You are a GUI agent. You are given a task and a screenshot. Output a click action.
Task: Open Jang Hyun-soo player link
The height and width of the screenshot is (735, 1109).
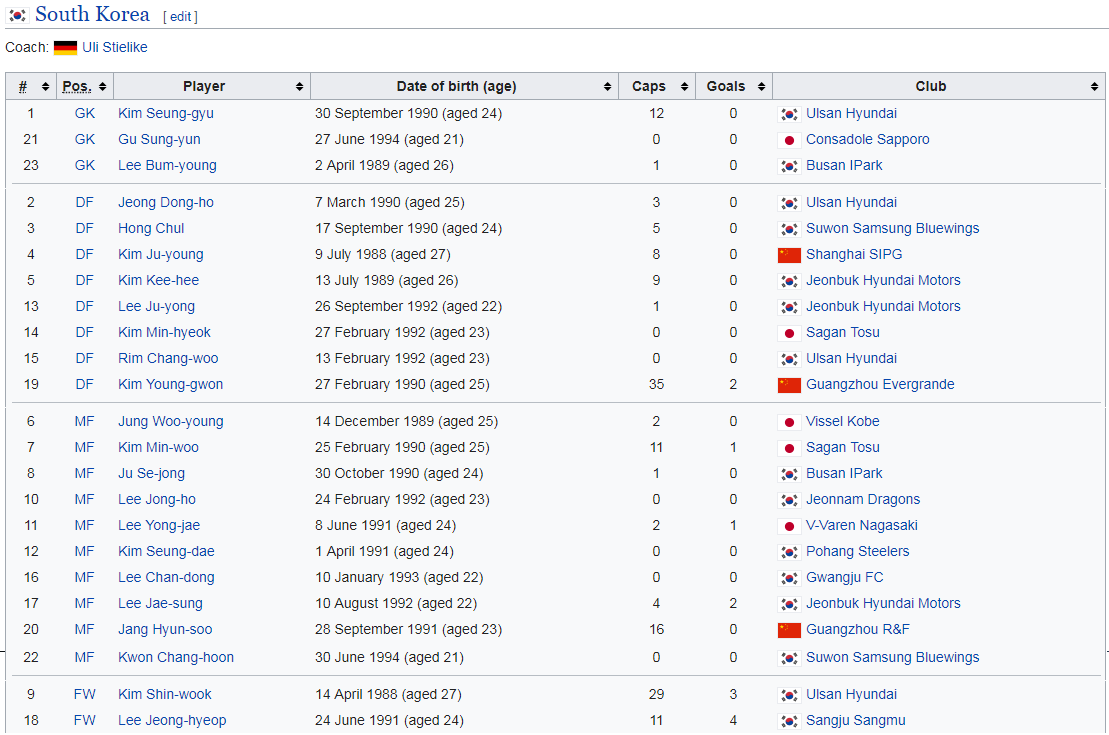point(165,630)
